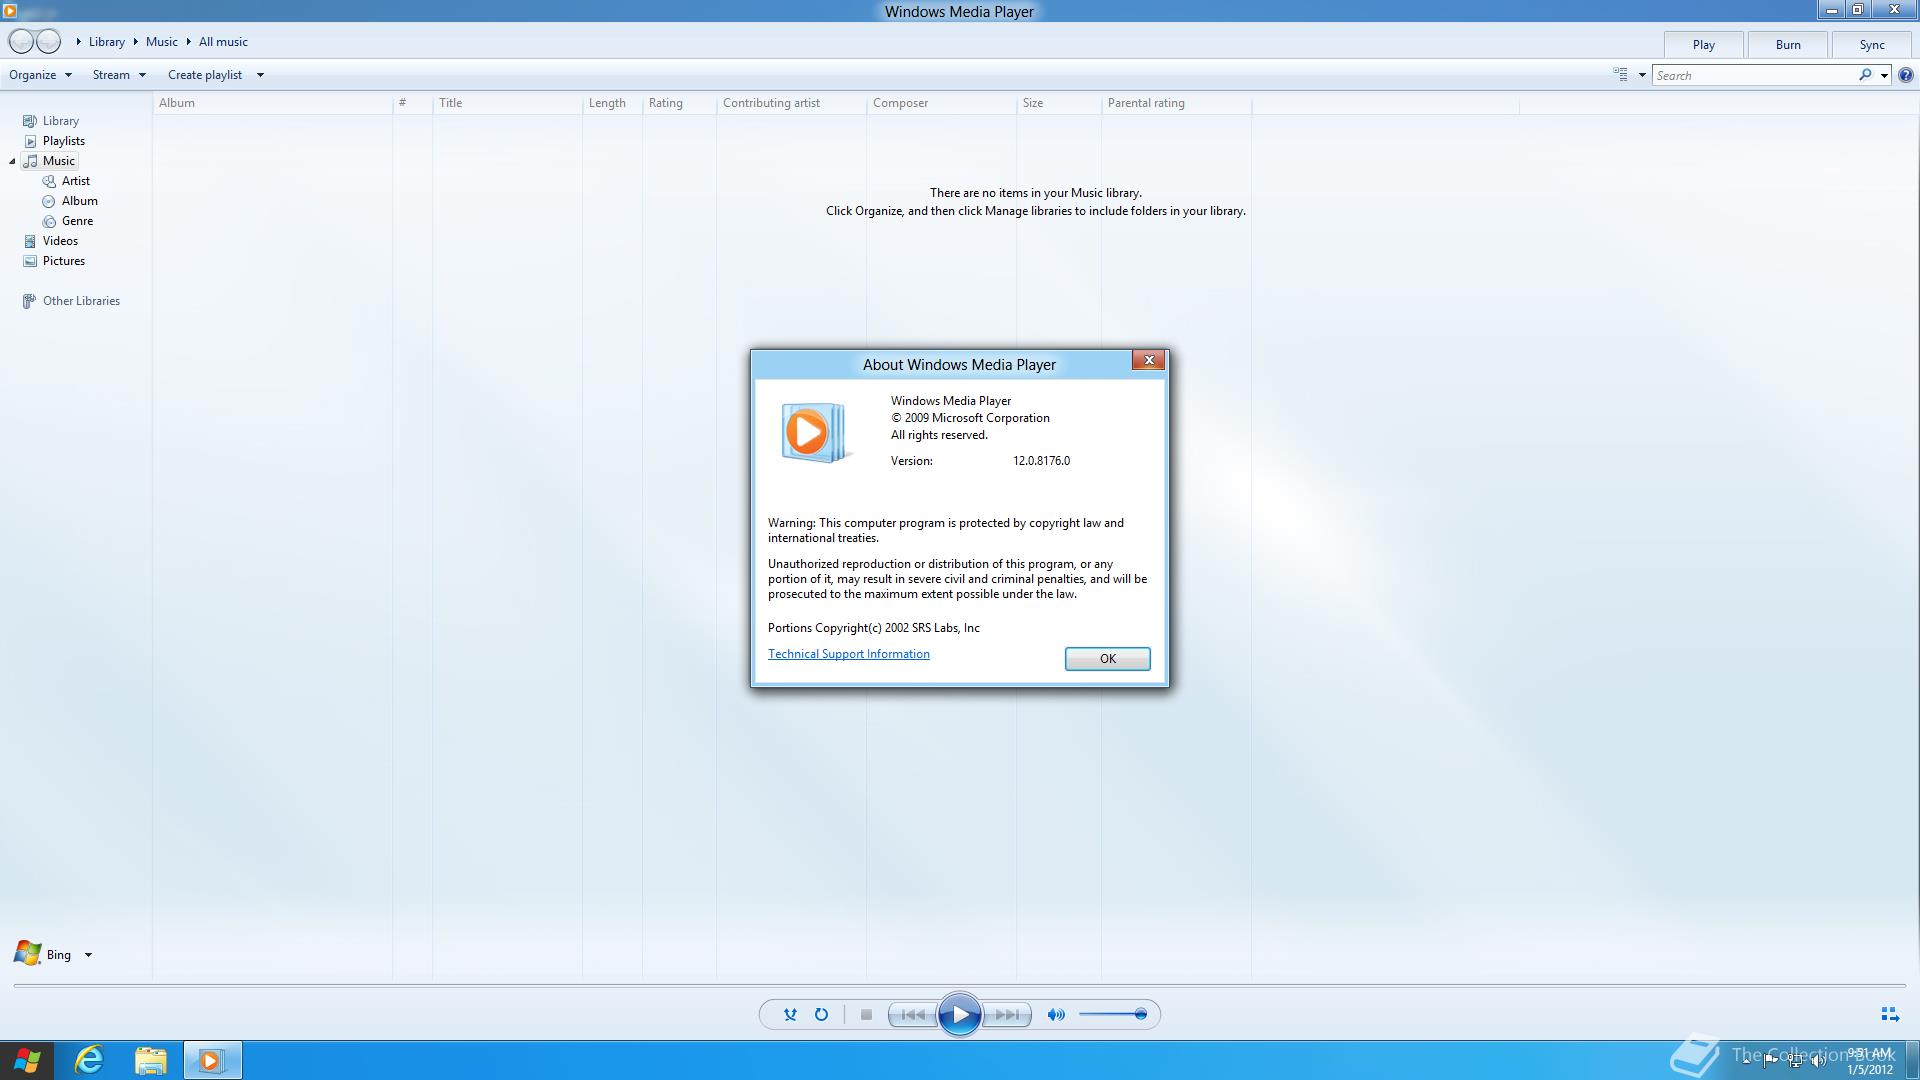The image size is (1920, 1080).
Task: Select Album under Music
Action: point(79,201)
